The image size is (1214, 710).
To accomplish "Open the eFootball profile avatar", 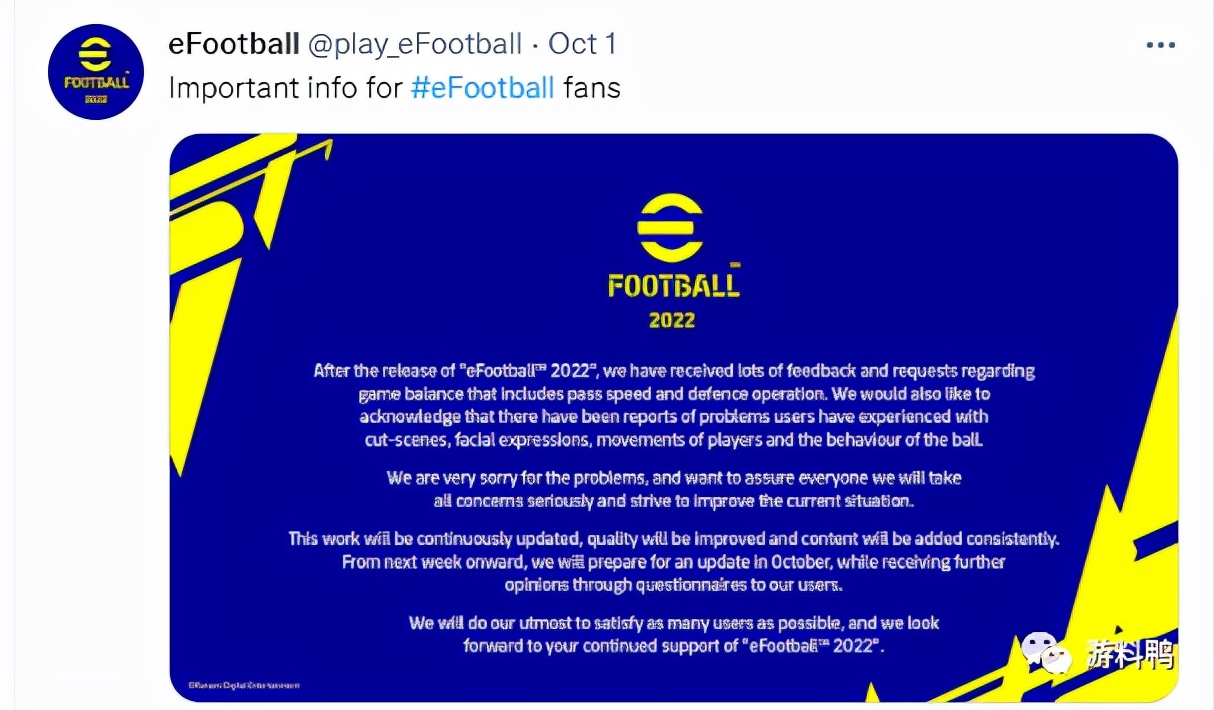I will [x=96, y=72].
